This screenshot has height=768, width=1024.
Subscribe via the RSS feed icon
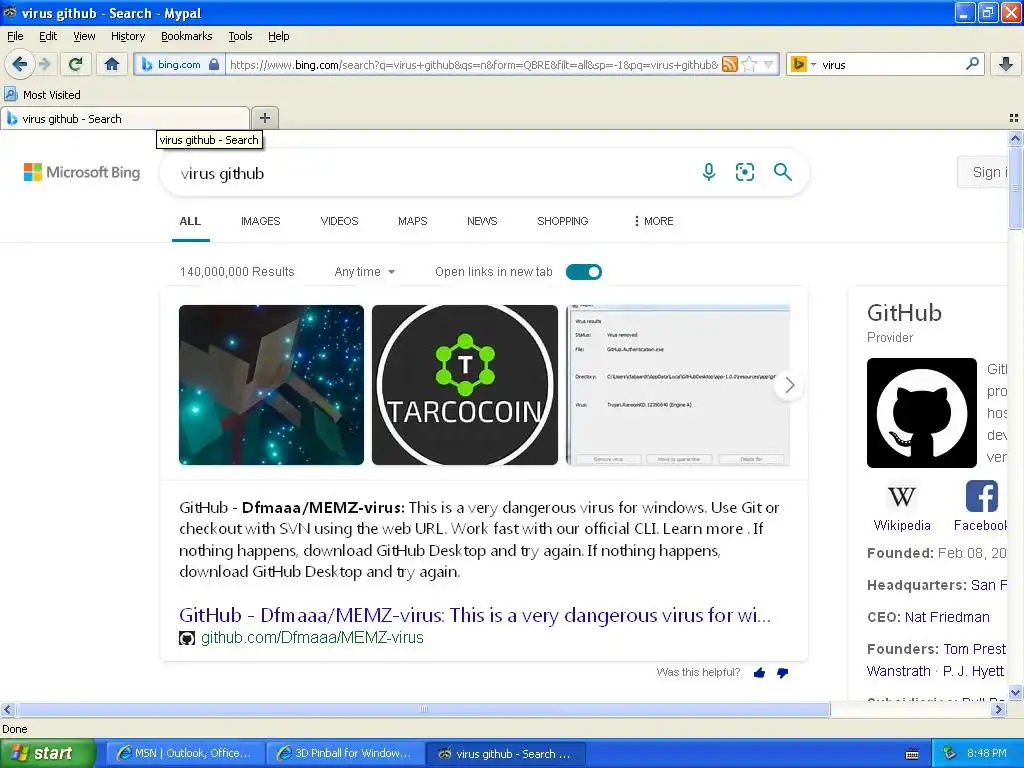(730, 64)
